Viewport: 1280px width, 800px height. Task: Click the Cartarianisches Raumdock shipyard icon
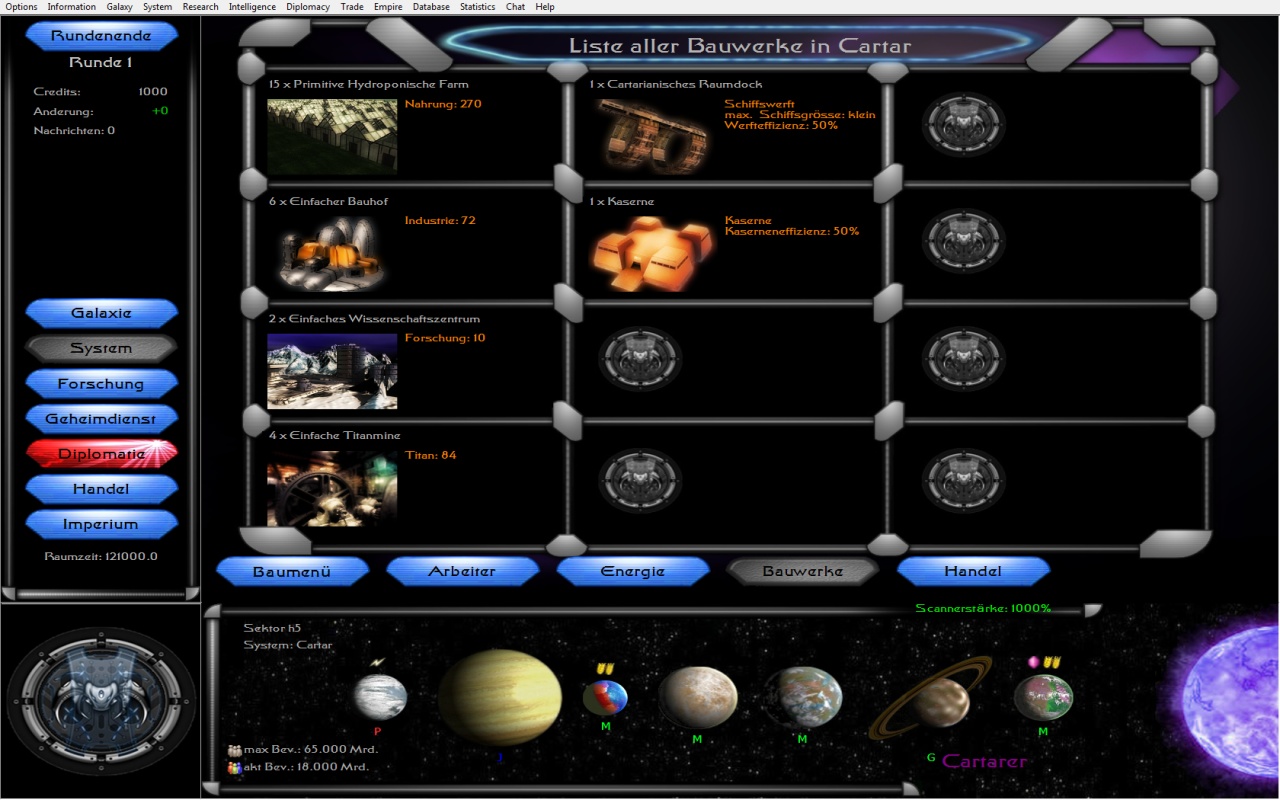click(x=653, y=136)
